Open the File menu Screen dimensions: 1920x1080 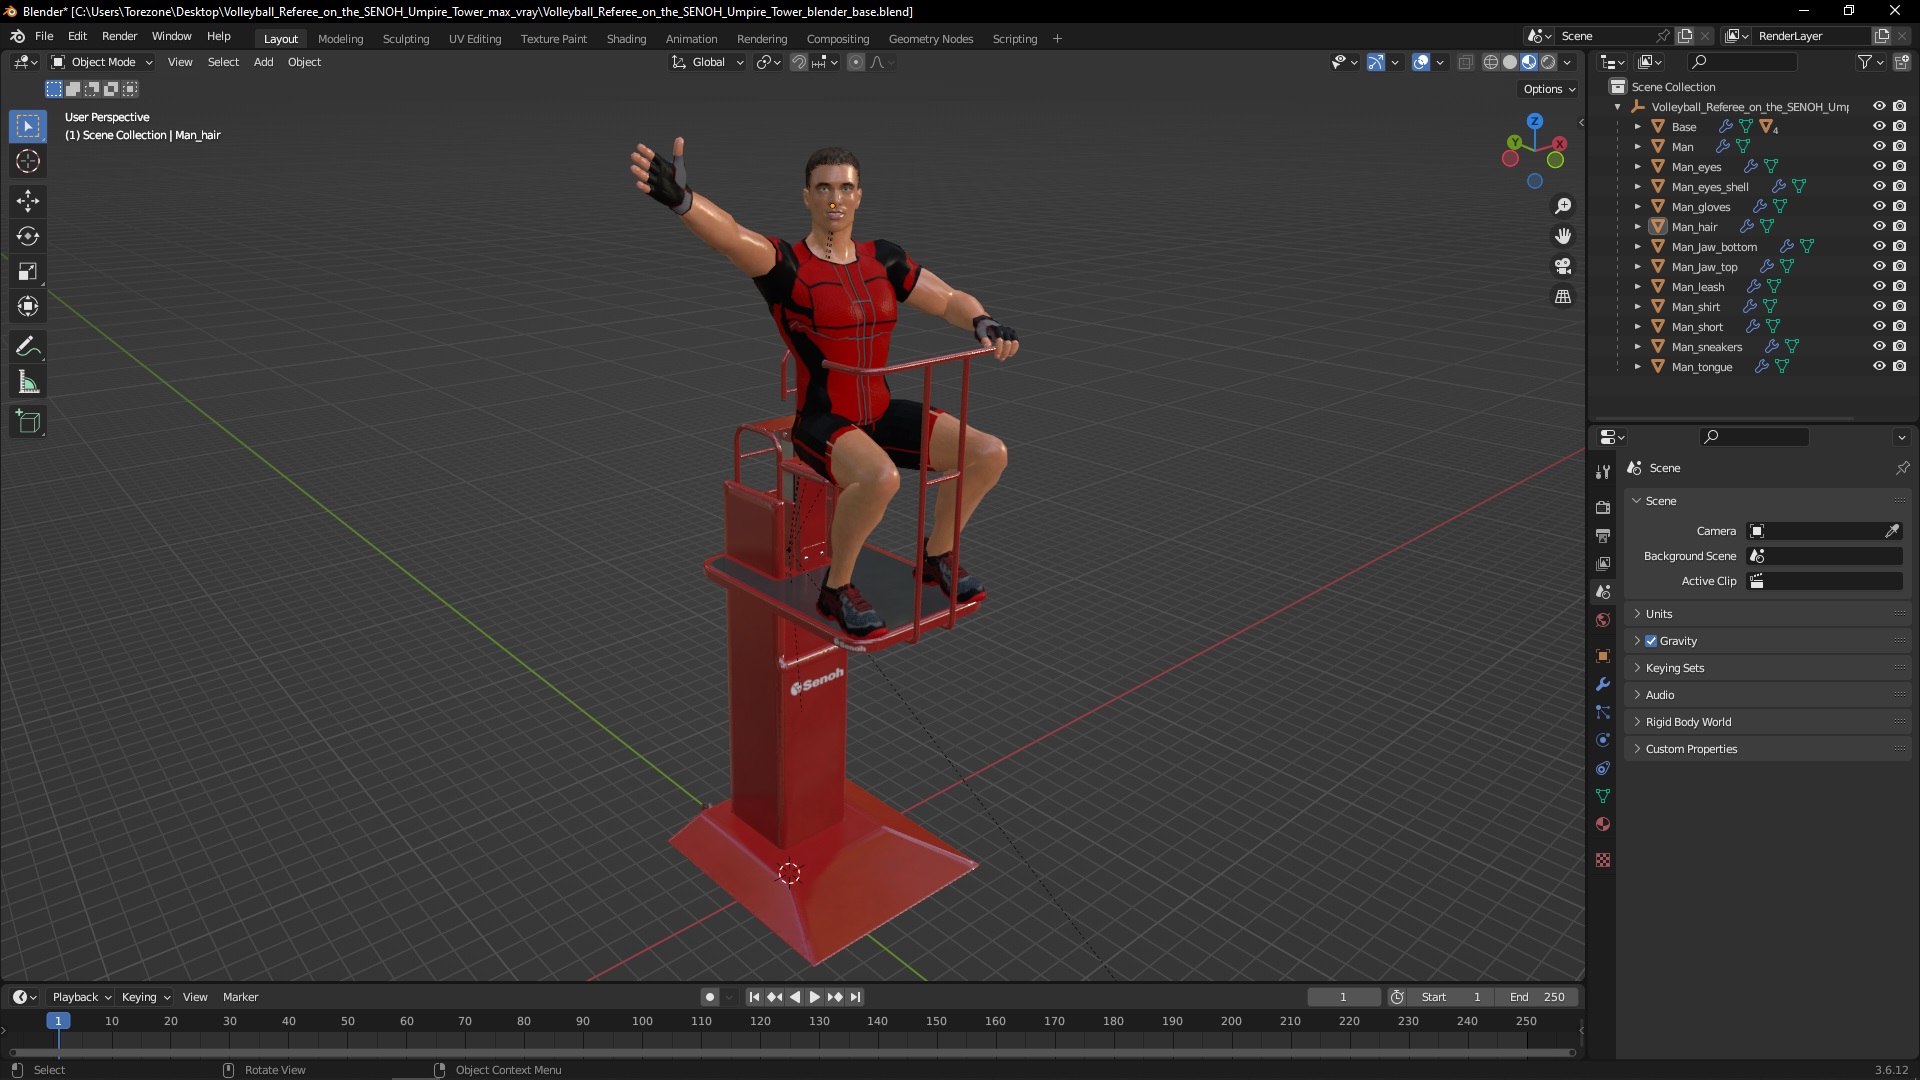coord(44,36)
